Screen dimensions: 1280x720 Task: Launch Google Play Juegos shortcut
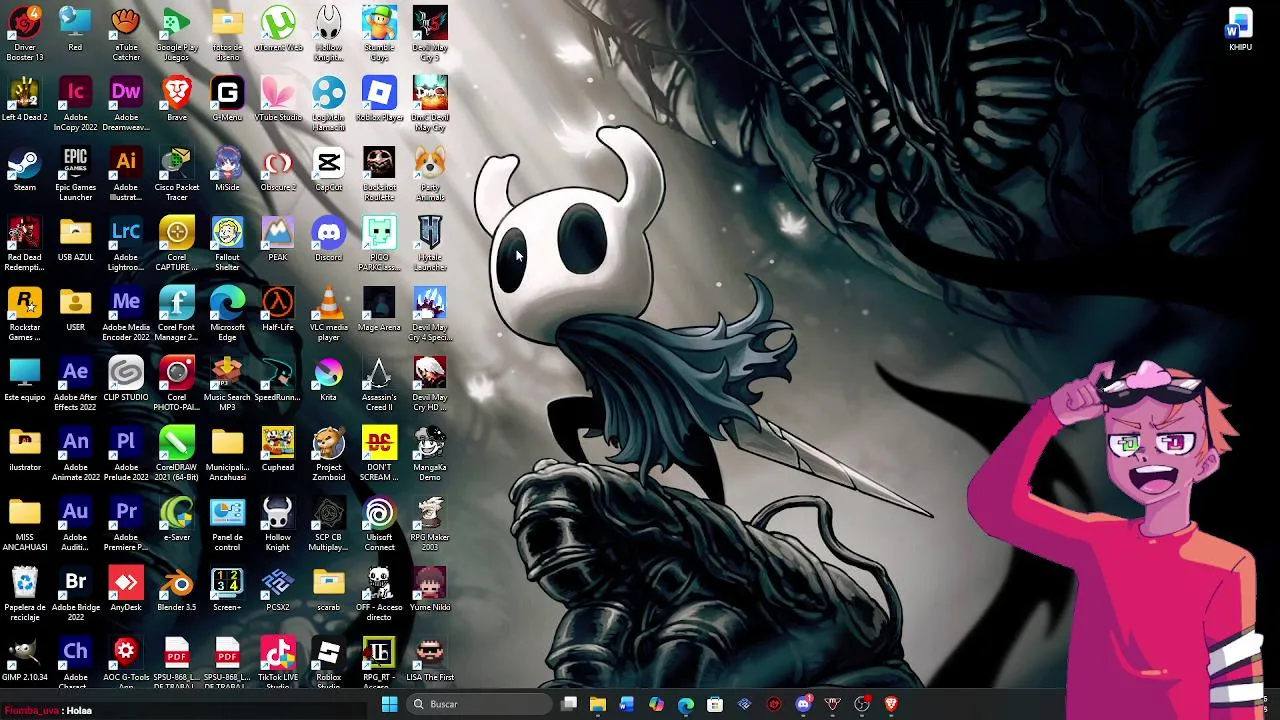click(177, 34)
